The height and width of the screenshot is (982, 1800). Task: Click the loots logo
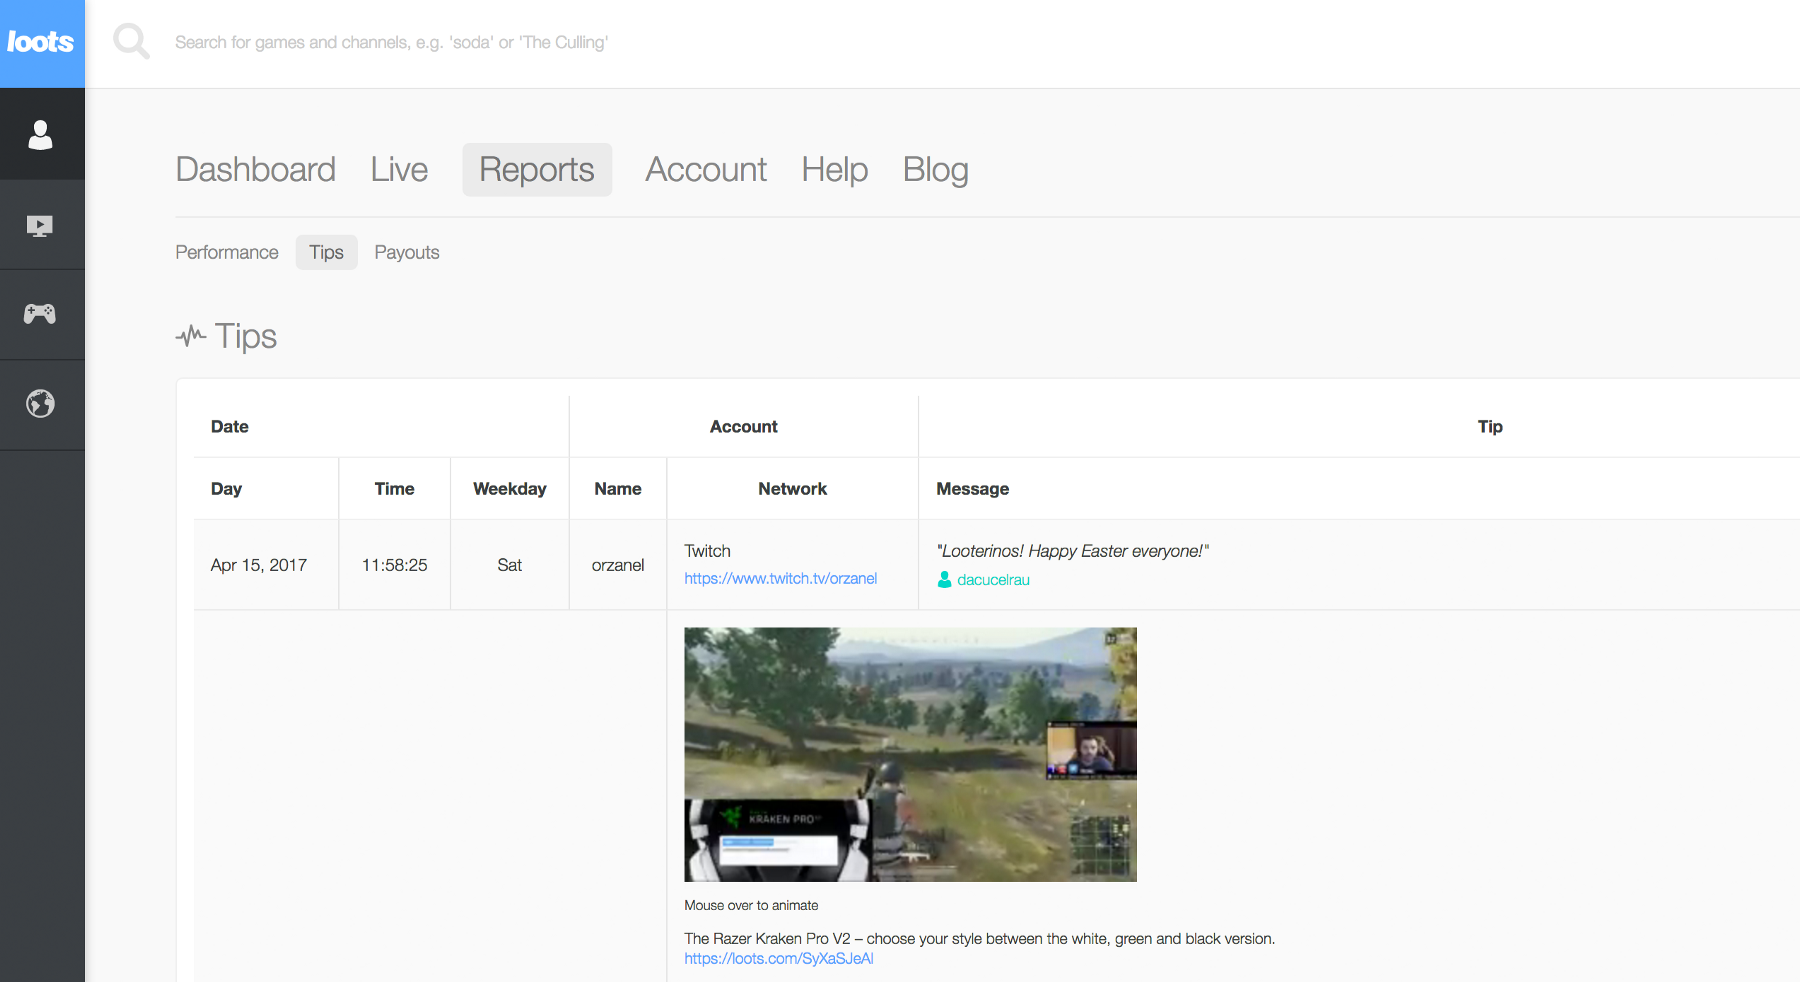click(x=41, y=43)
